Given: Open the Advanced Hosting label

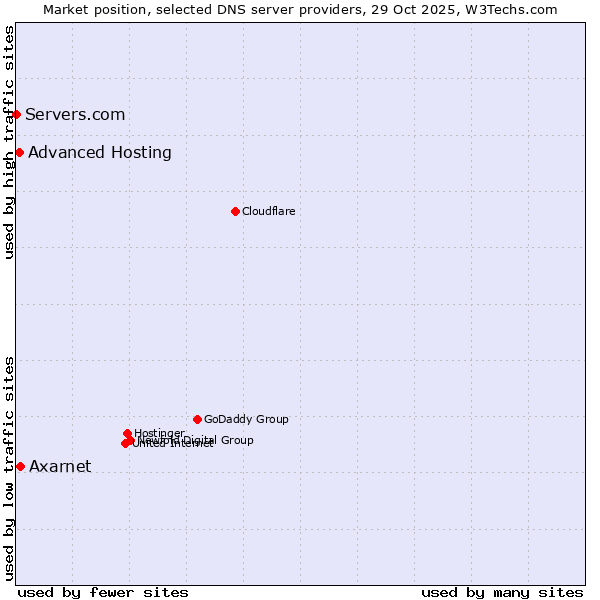Looking at the screenshot, I should click(100, 152).
